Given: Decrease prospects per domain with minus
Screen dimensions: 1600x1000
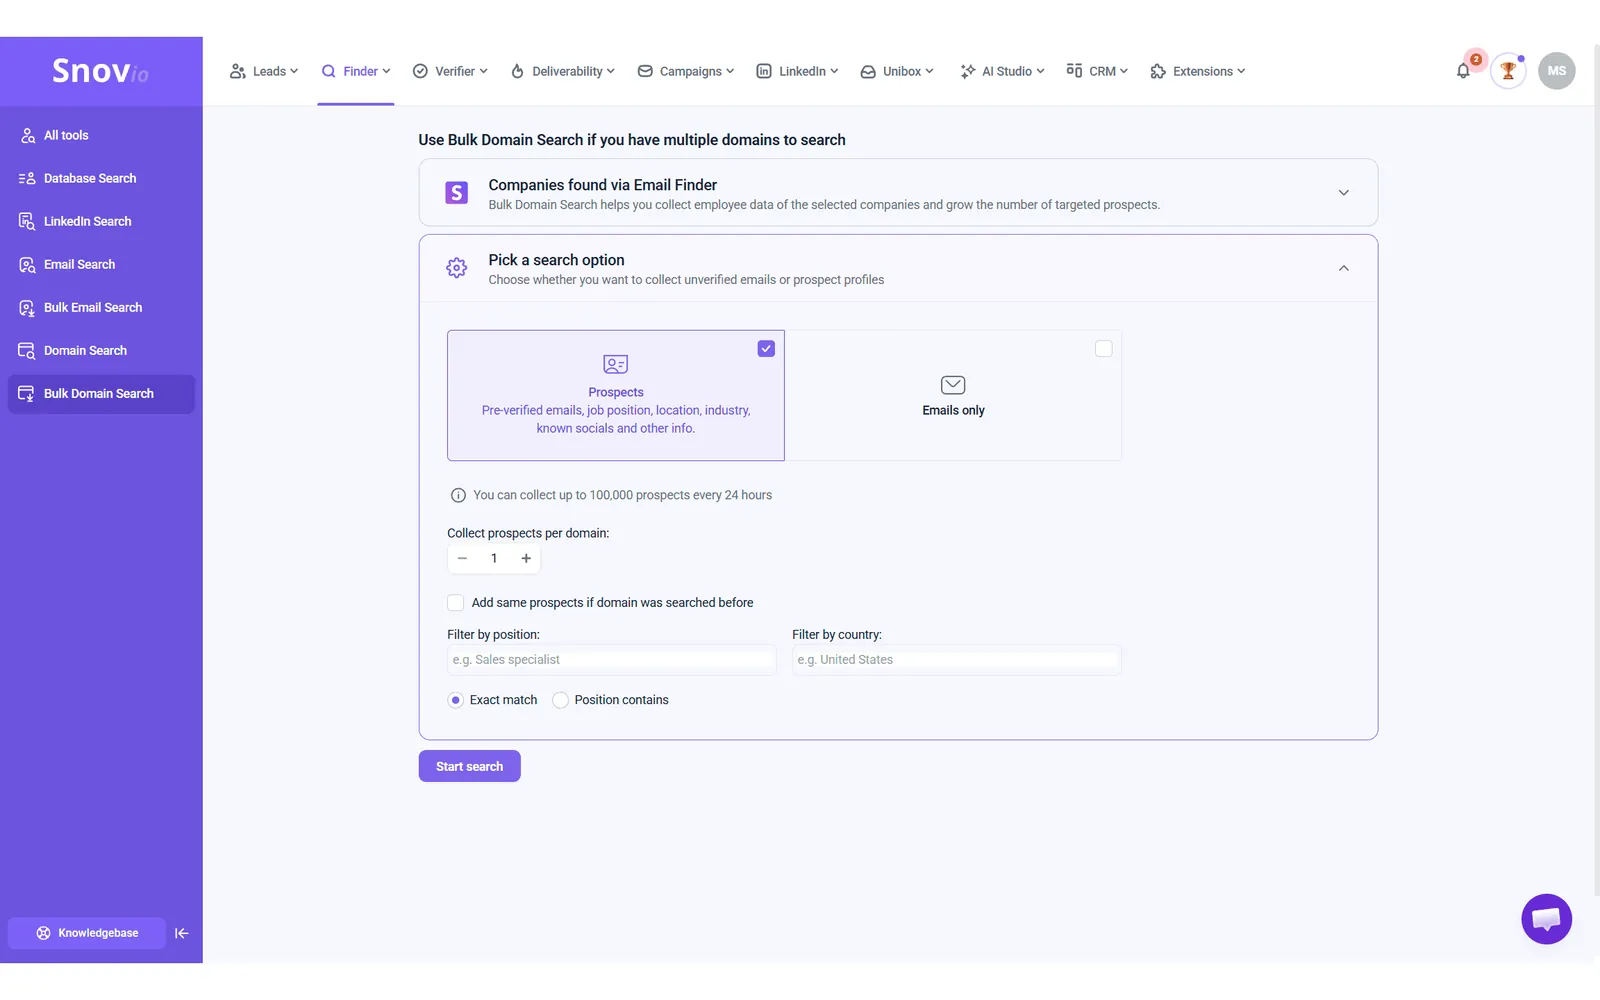Looking at the screenshot, I should tap(462, 558).
